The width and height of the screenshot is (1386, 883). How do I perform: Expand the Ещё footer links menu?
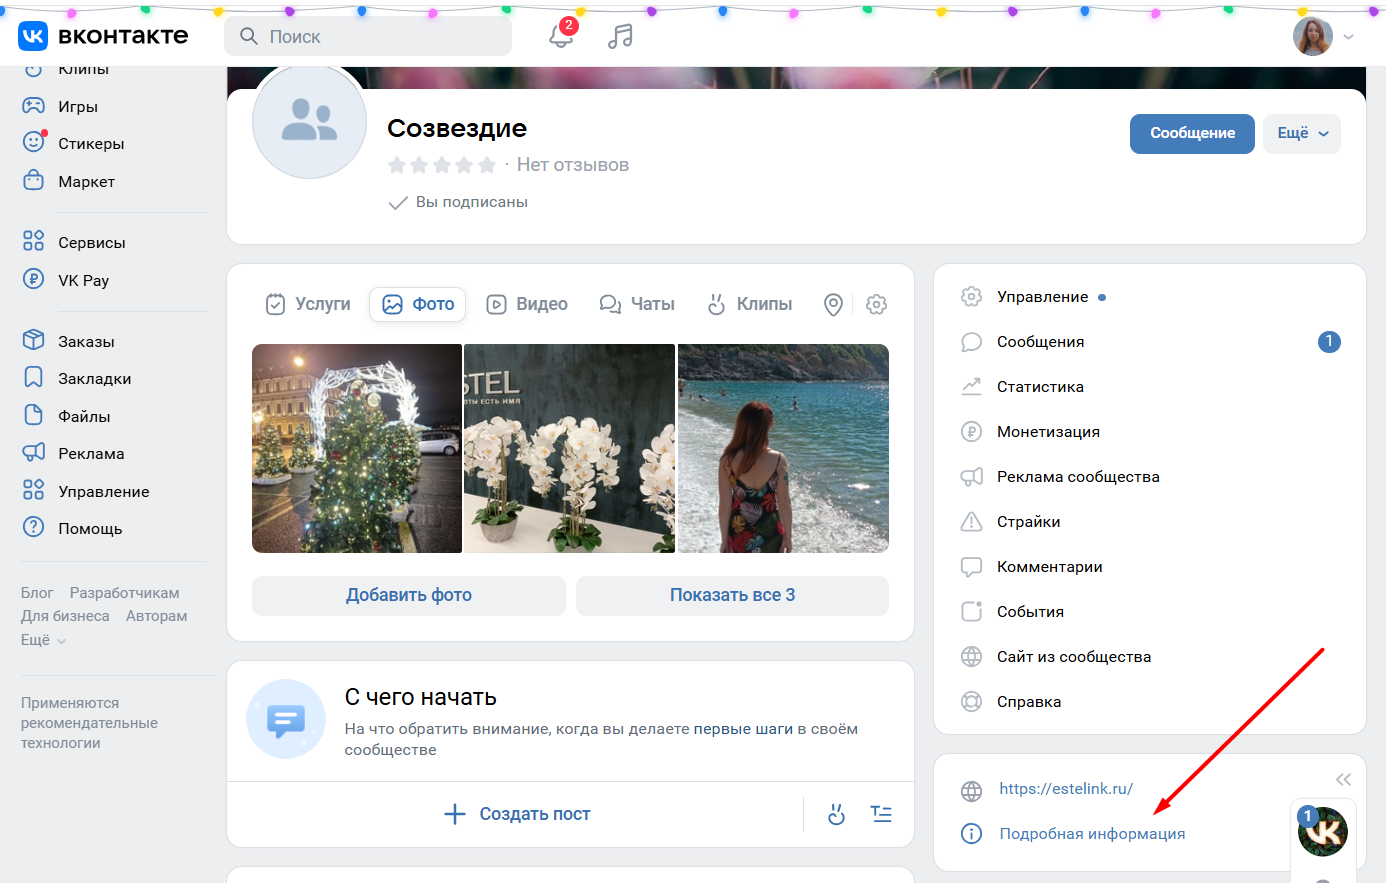point(44,640)
